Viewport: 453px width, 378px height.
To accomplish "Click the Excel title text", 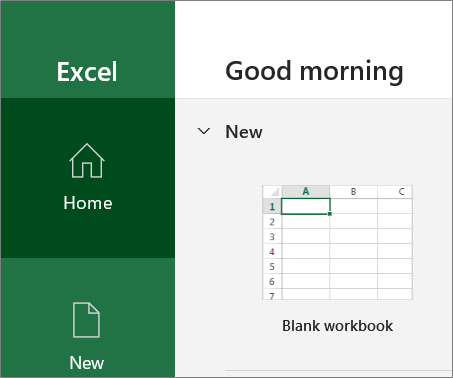I will click(x=87, y=72).
